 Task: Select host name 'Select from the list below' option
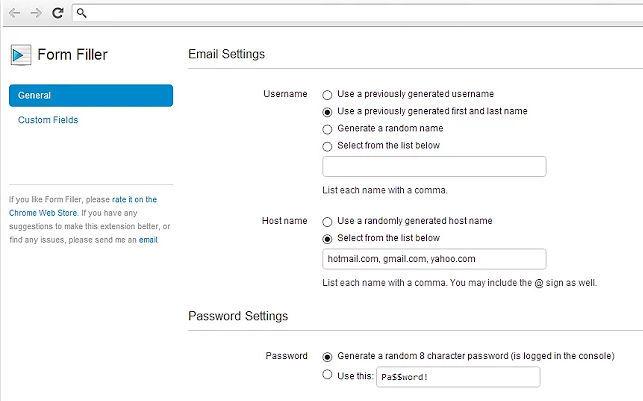[327, 238]
